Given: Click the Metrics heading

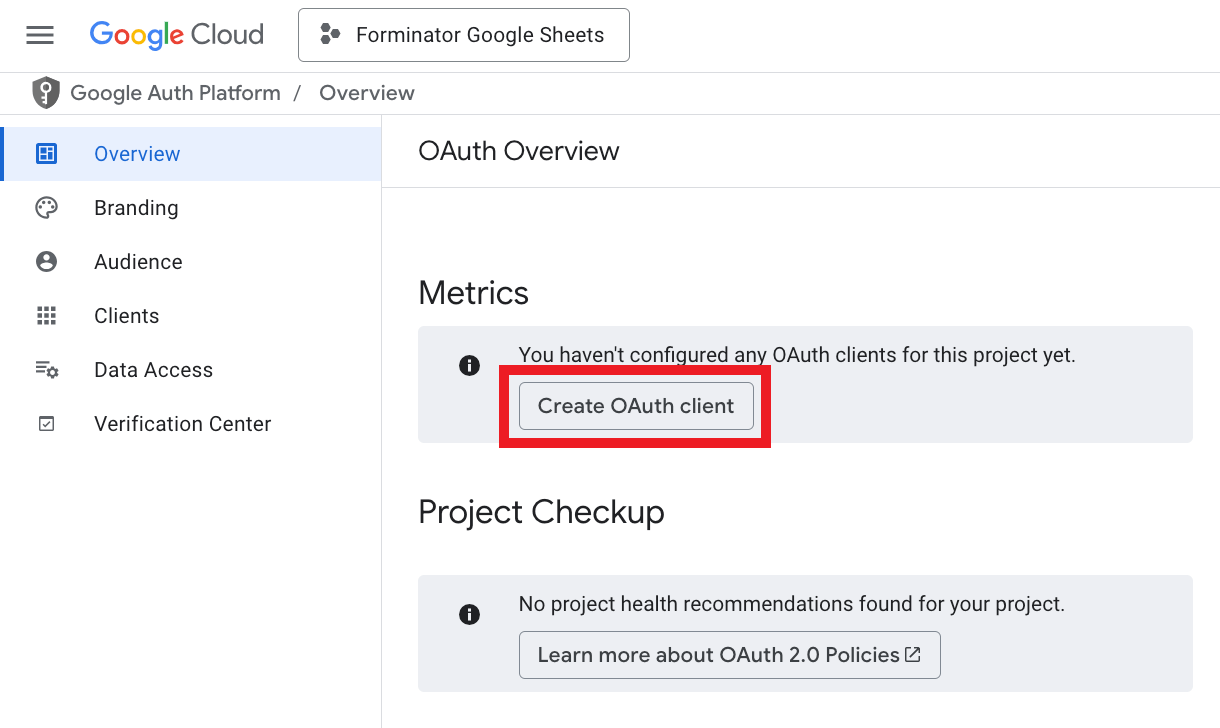Looking at the screenshot, I should [474, 293].
